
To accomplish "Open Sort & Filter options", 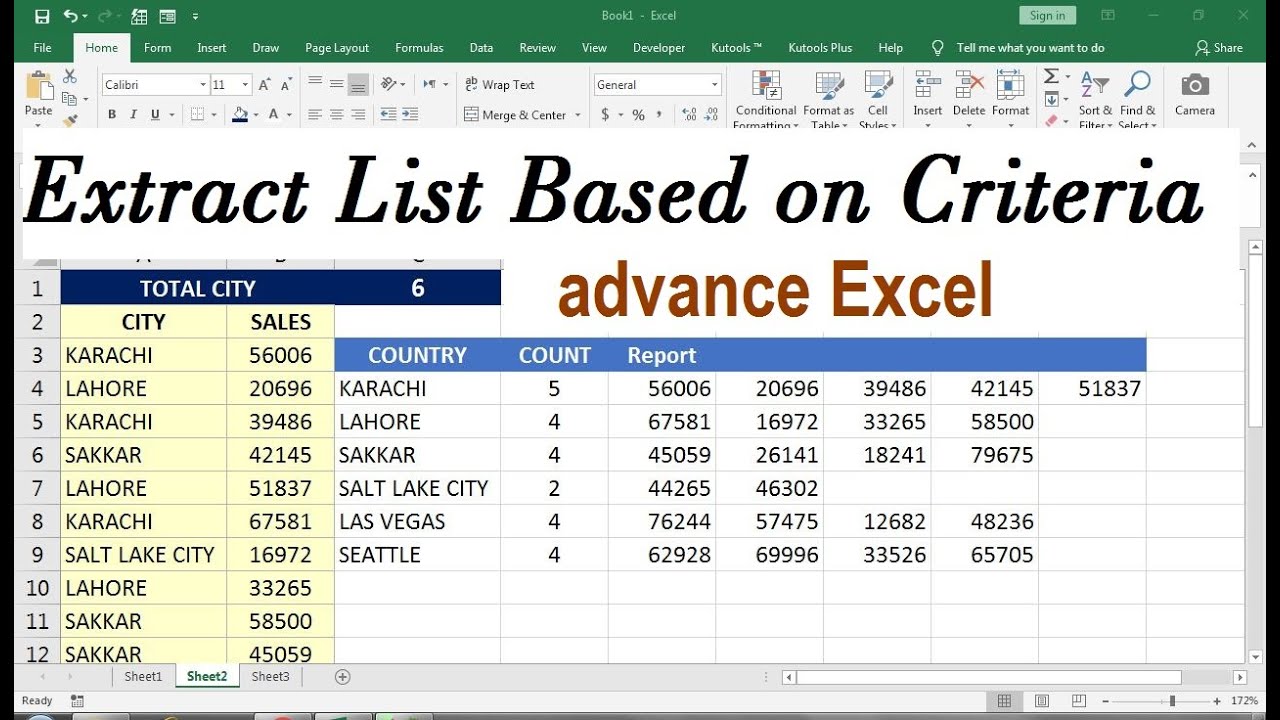I will pos(1095,99).
